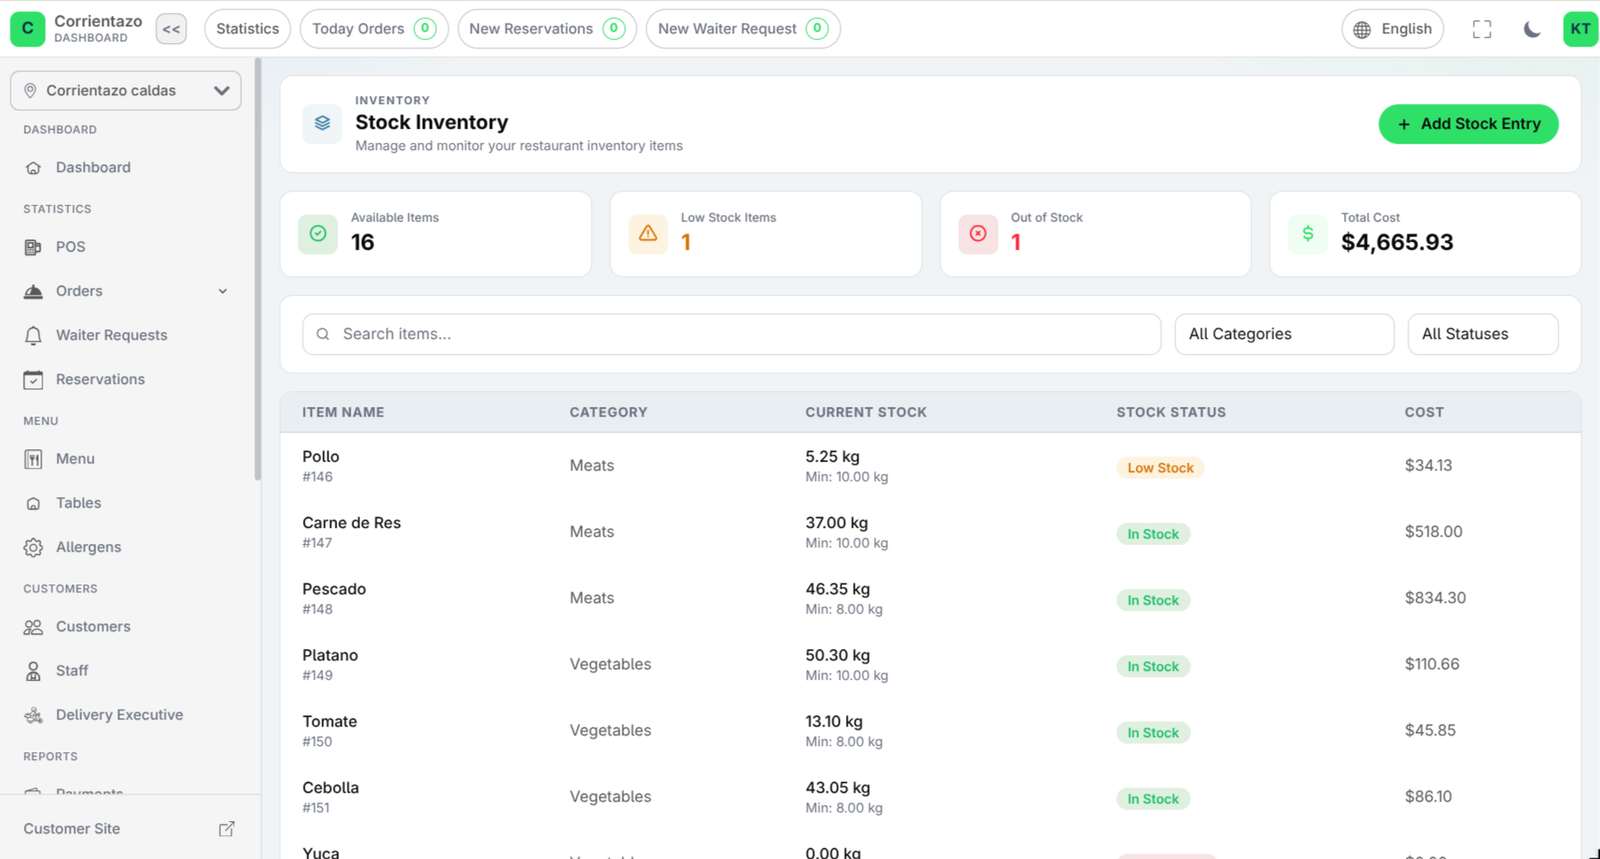This screenshot has height=859, width=1600.
Task: Open the KT user avatar menu
Action: (1581, 29)
